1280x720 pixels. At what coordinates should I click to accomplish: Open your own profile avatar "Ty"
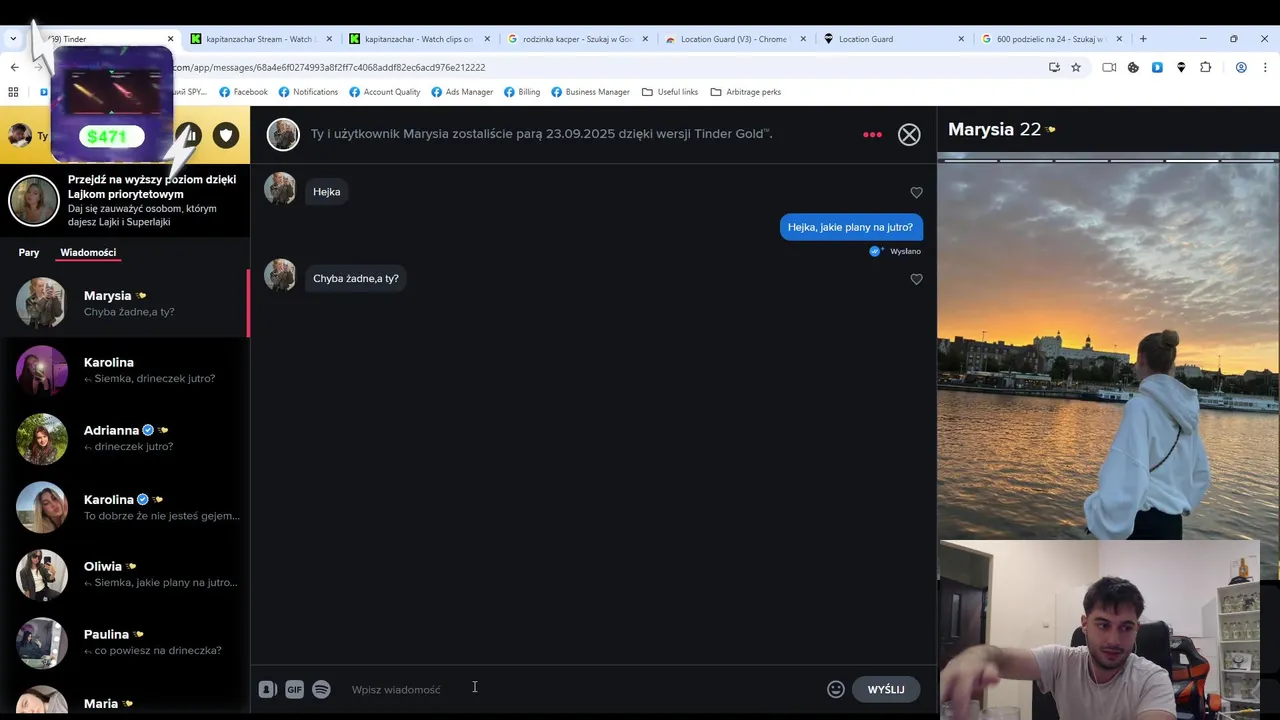(x=20, y=135)
